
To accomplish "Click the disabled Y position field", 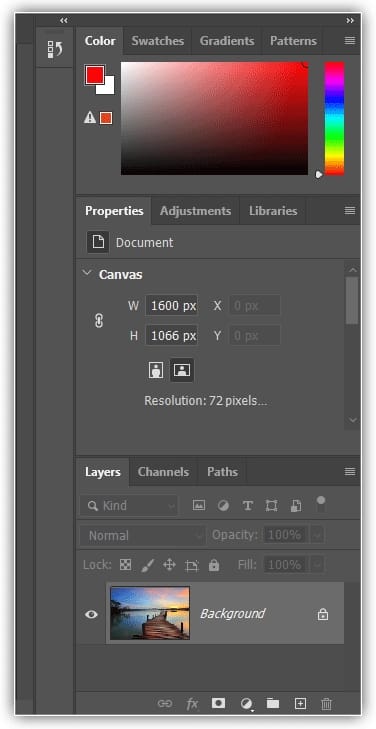I will coord(255,335).
